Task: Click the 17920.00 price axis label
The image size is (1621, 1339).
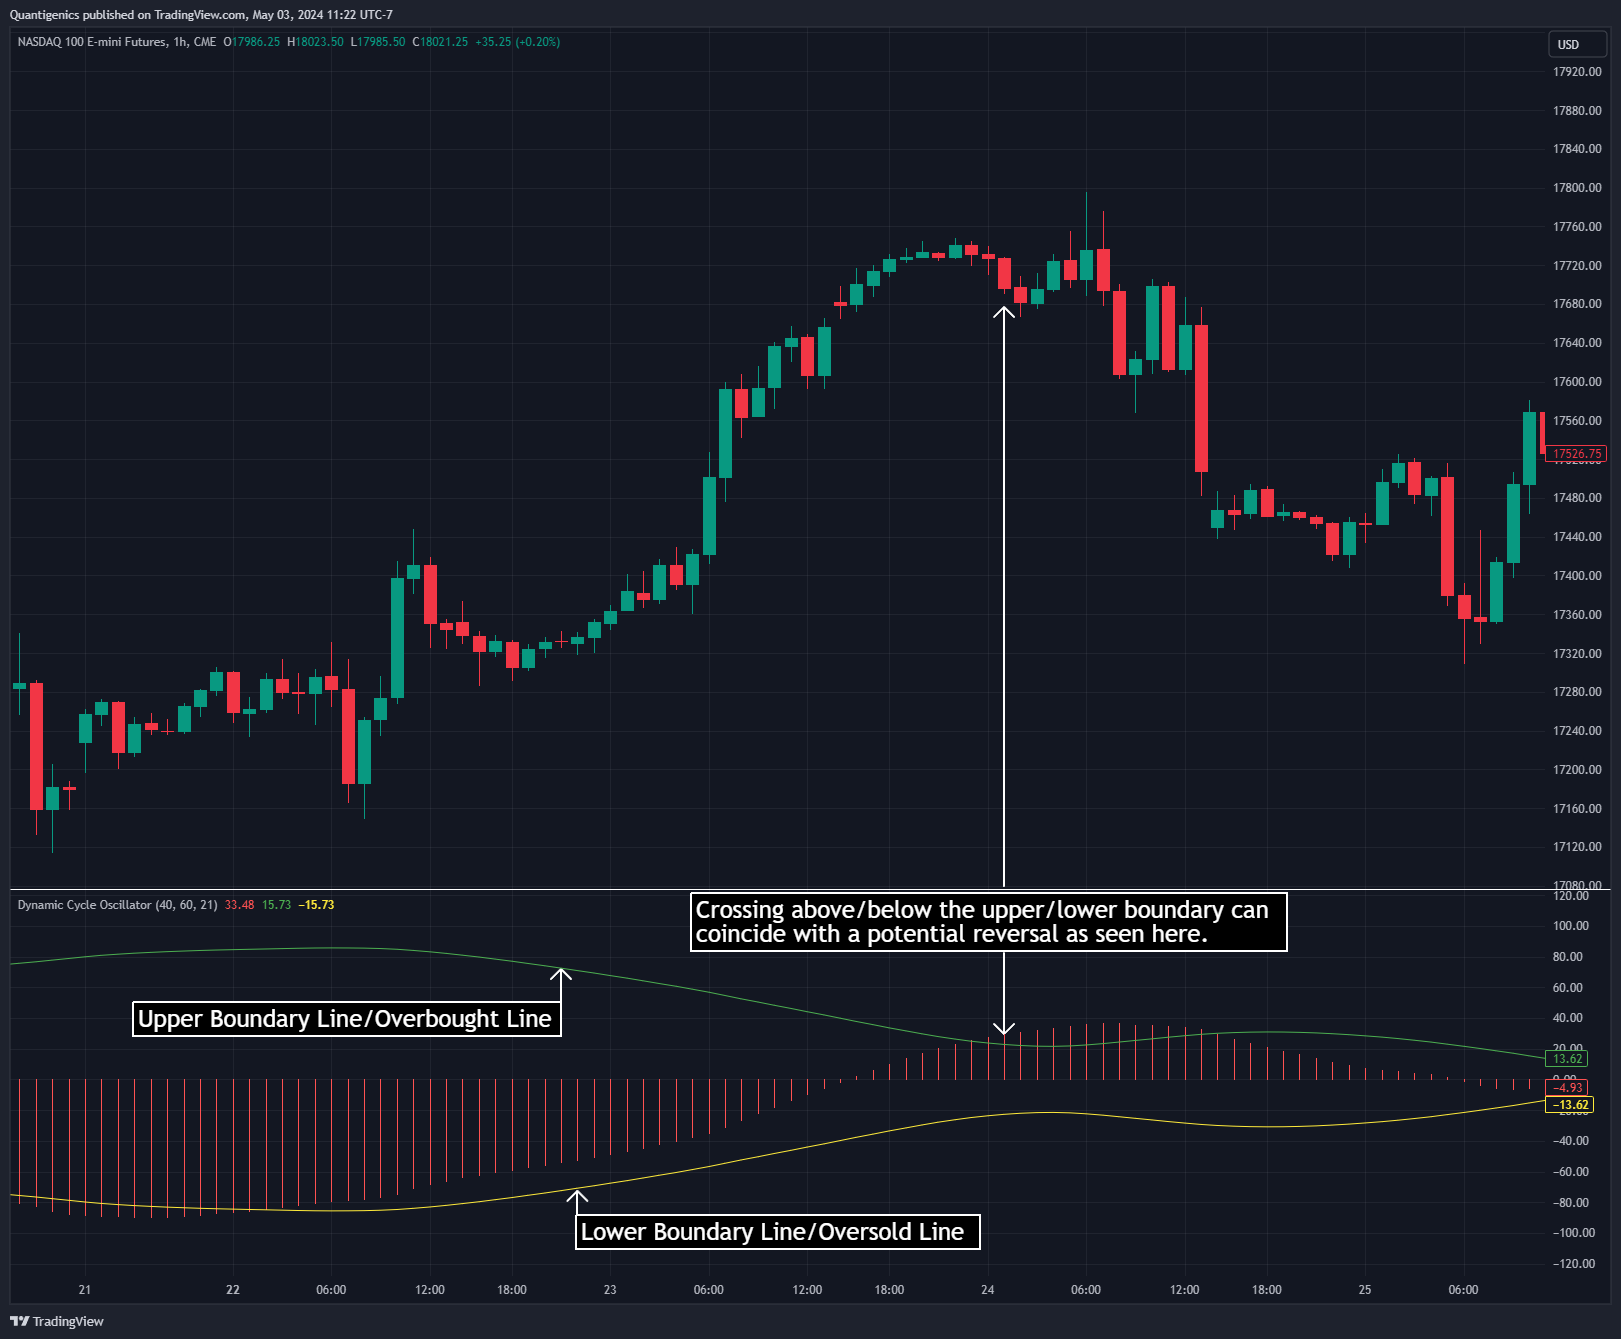Action: pyautogui.click(x=1577, y=72)
